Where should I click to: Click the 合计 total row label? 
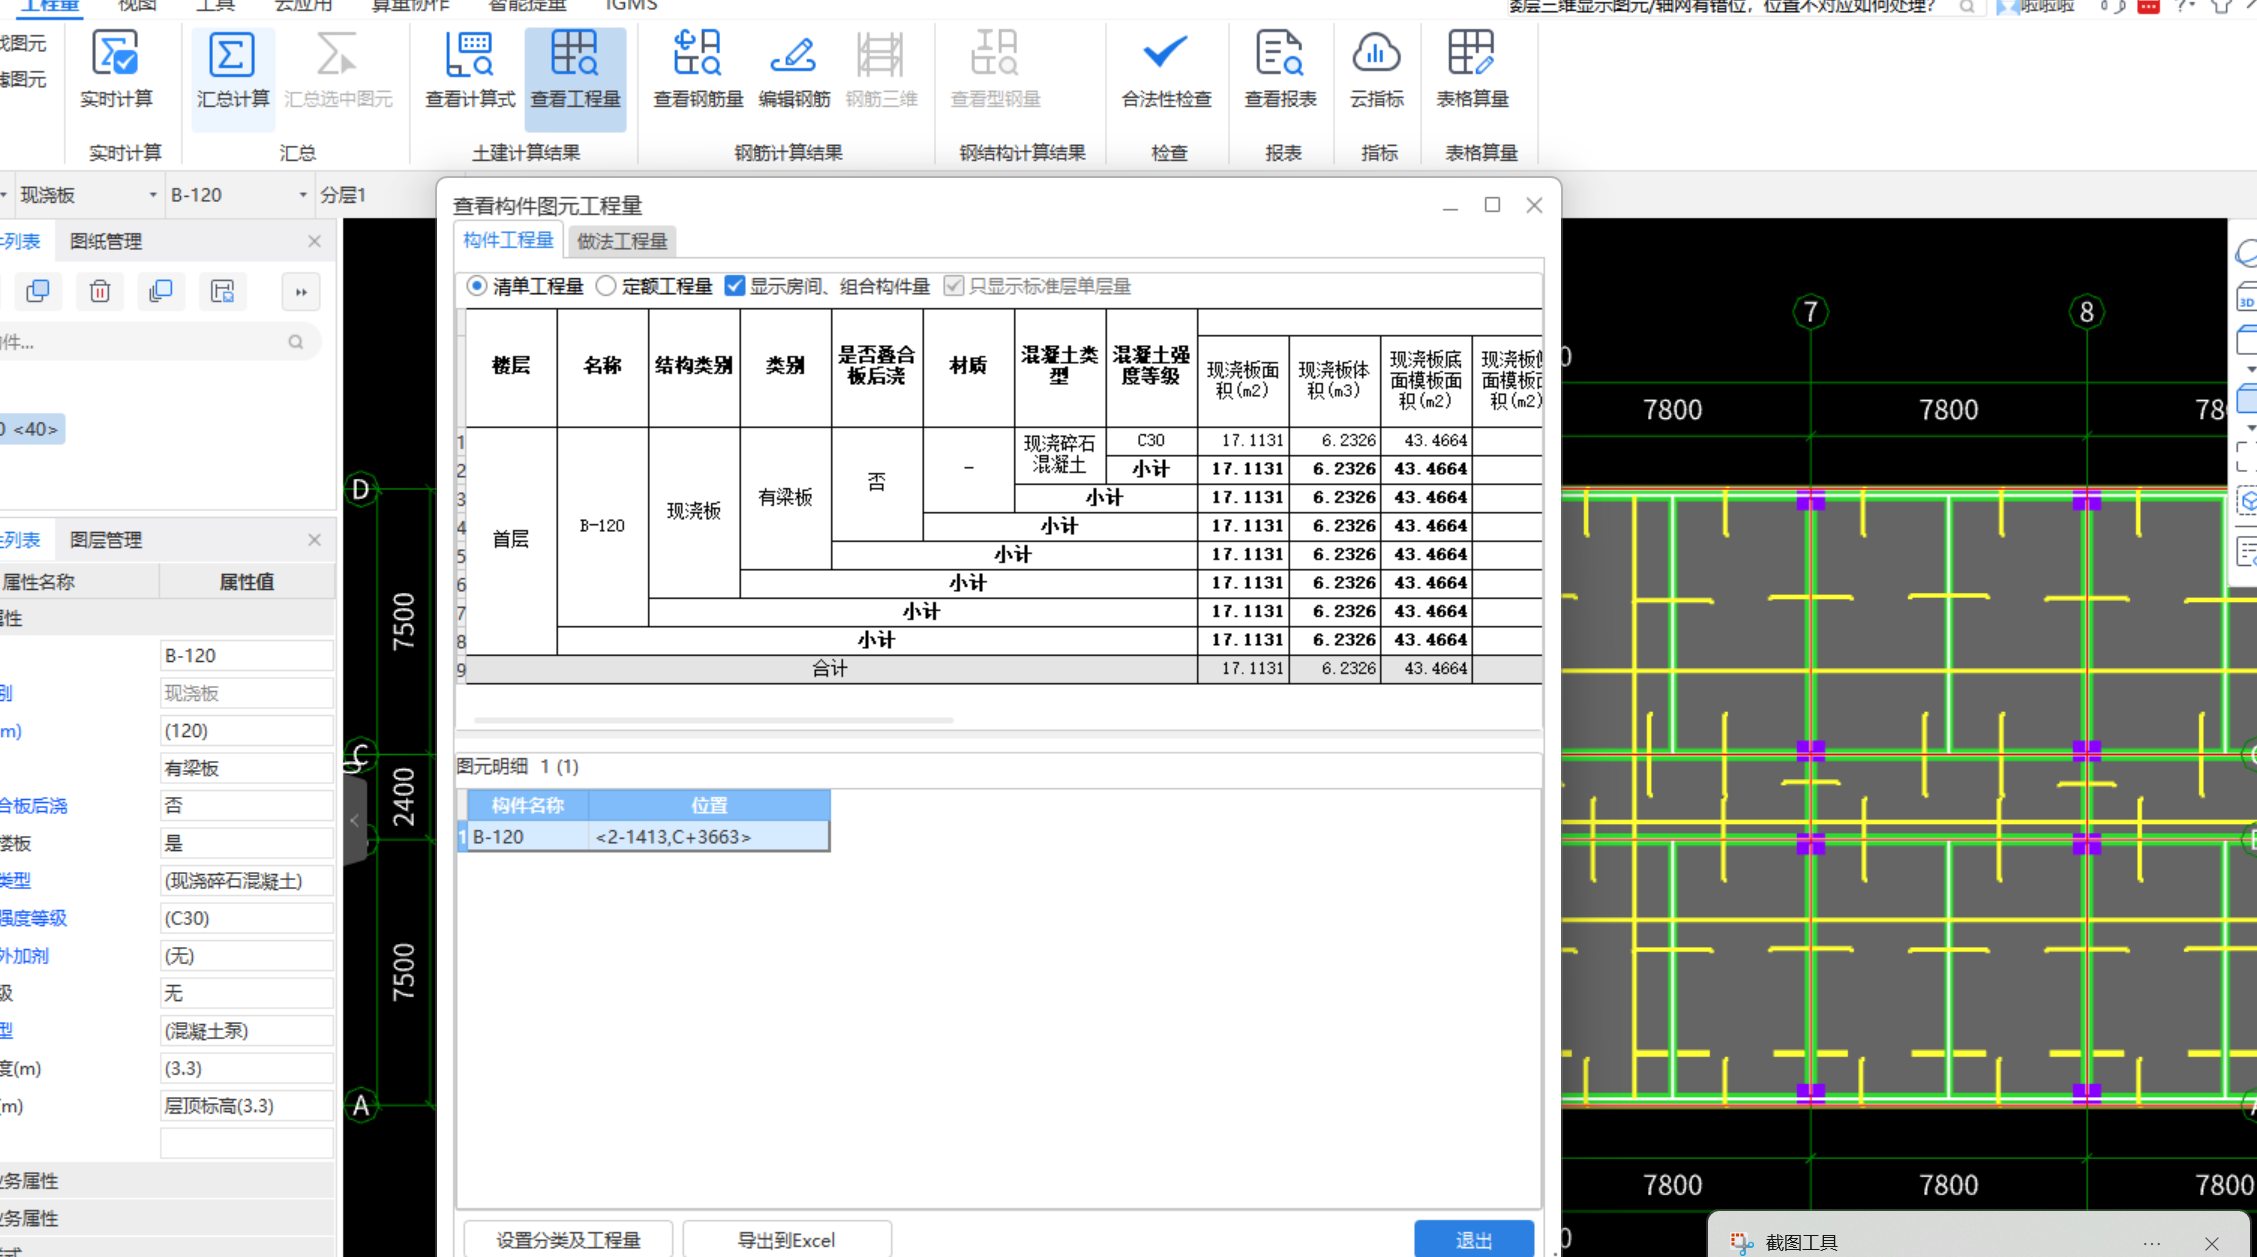coord(830,669)
